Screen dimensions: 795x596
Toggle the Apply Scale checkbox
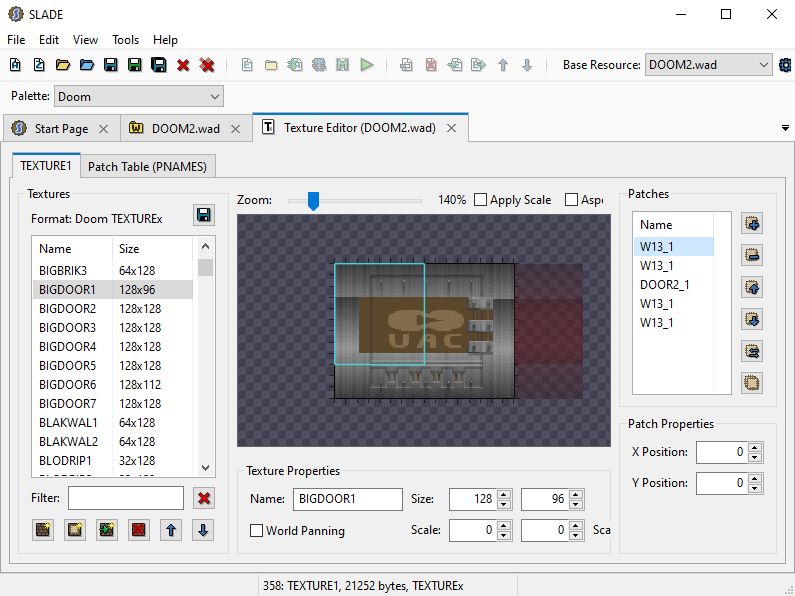click(x=481, y=200)
